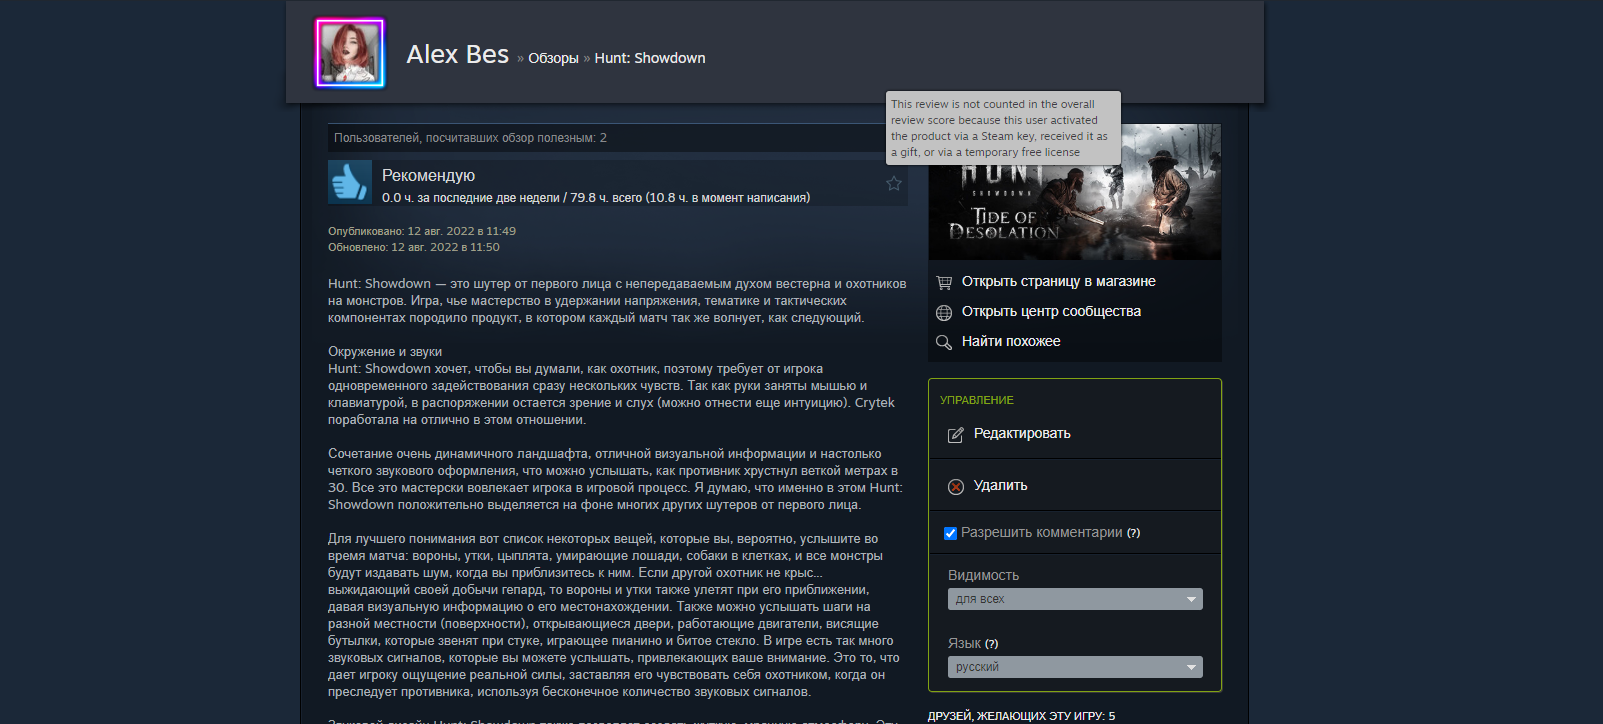Click the red delete circle icon
Viewport: 1603px width, 724px height.
click(956, 486)
